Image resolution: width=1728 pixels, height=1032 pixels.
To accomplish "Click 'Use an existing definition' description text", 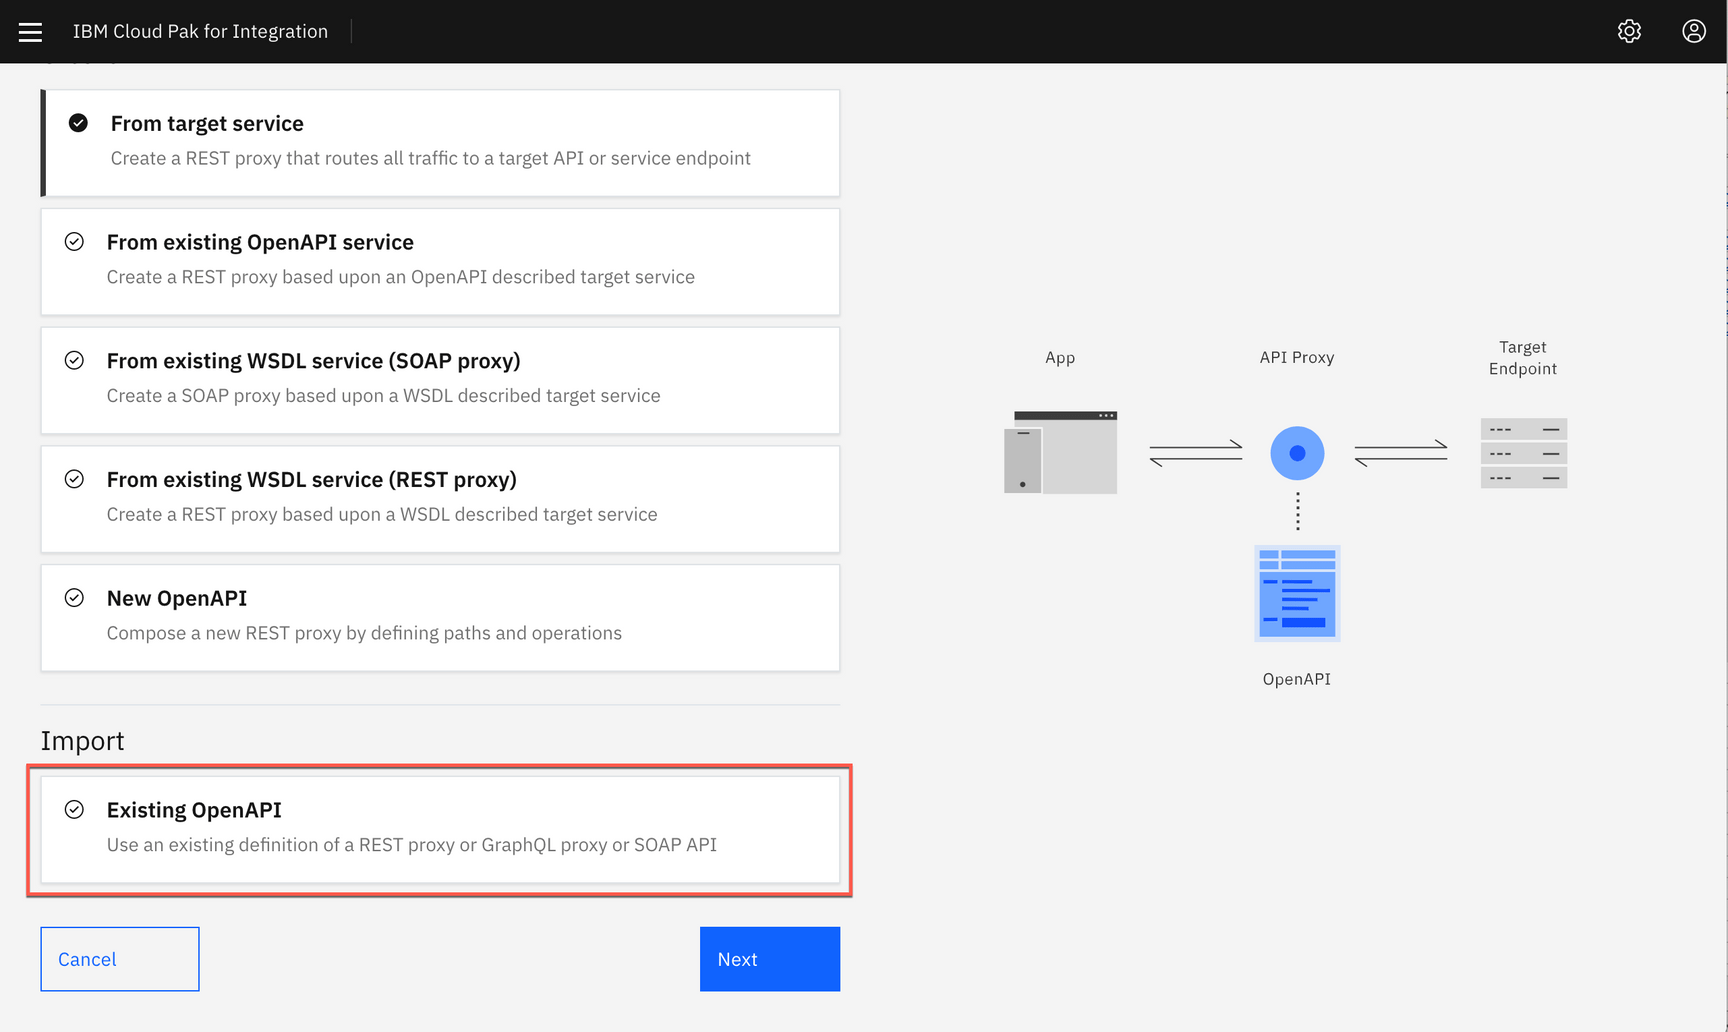I will [412, 845].
